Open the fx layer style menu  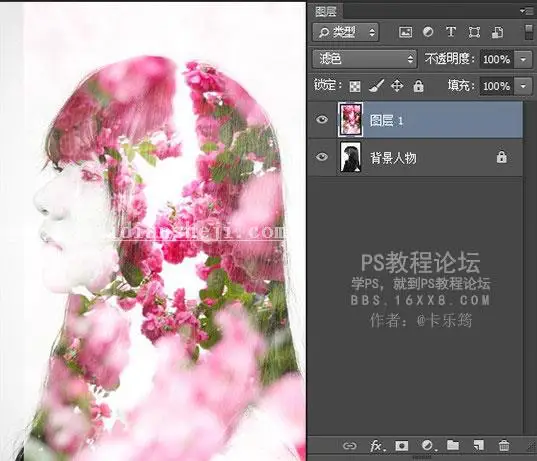377,446
